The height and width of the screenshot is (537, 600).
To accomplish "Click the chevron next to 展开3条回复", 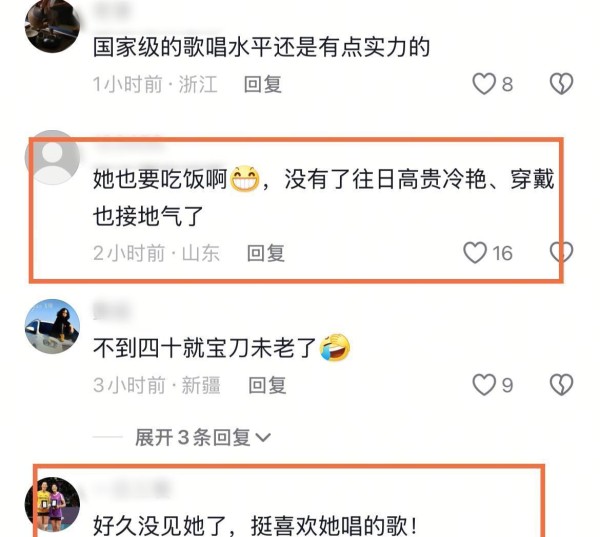I will (x=263, y=437).
